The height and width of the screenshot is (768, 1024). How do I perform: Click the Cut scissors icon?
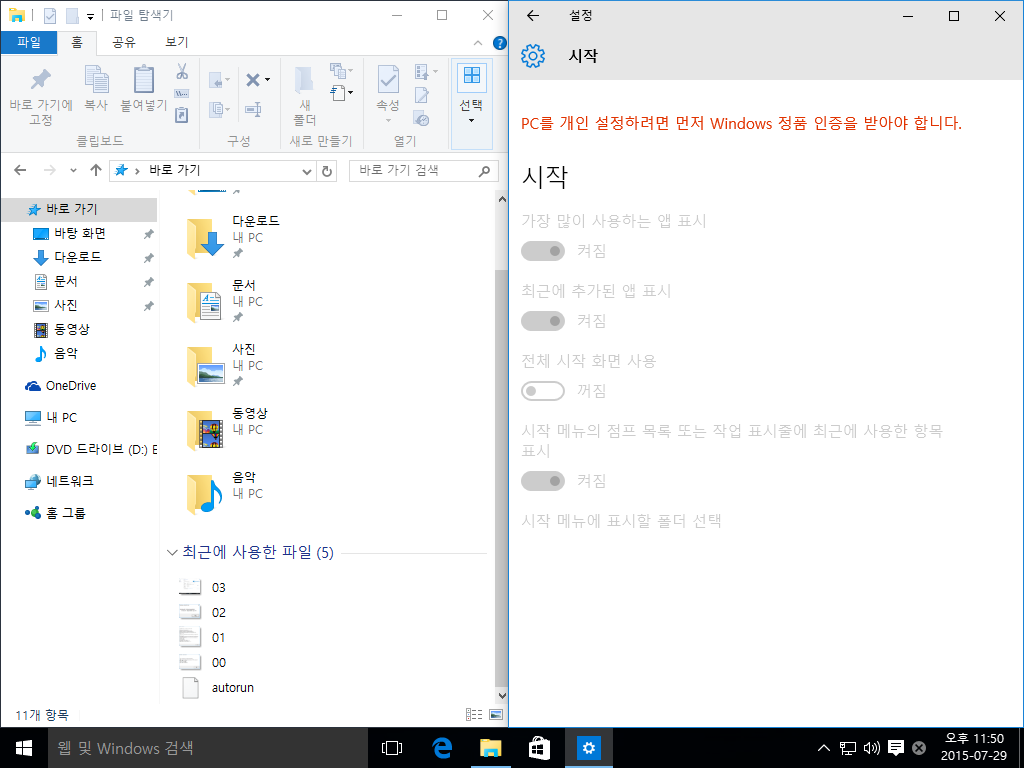(x=182, y=71)
